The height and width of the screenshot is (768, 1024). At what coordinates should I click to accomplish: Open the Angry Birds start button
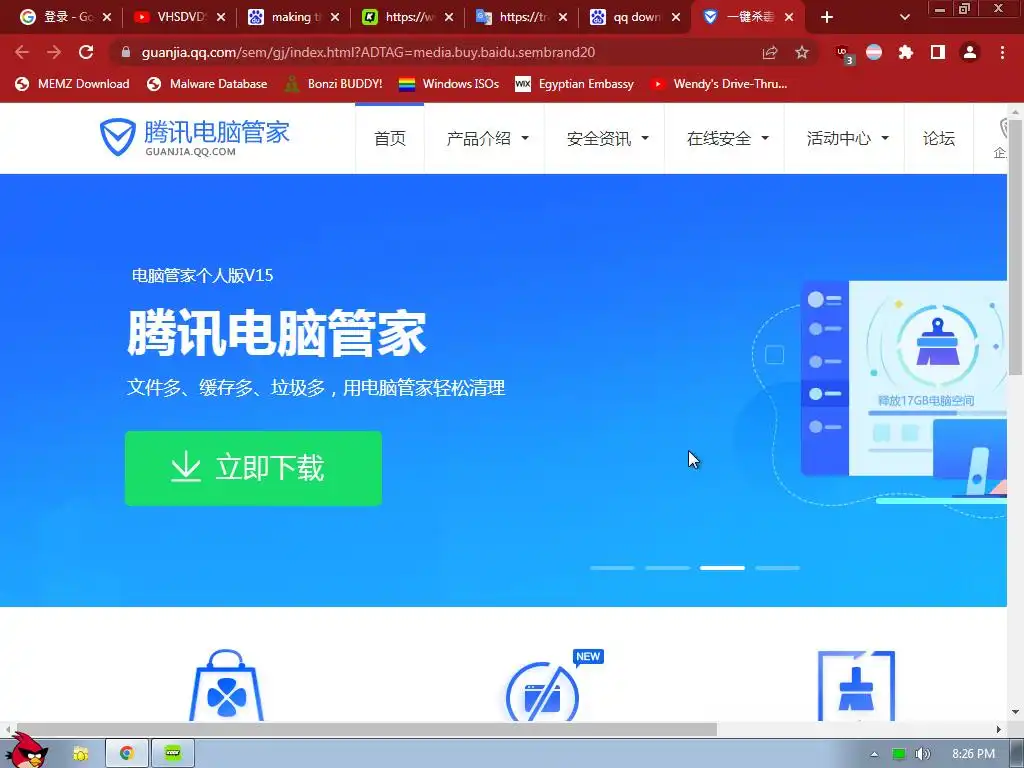(26, 750)
